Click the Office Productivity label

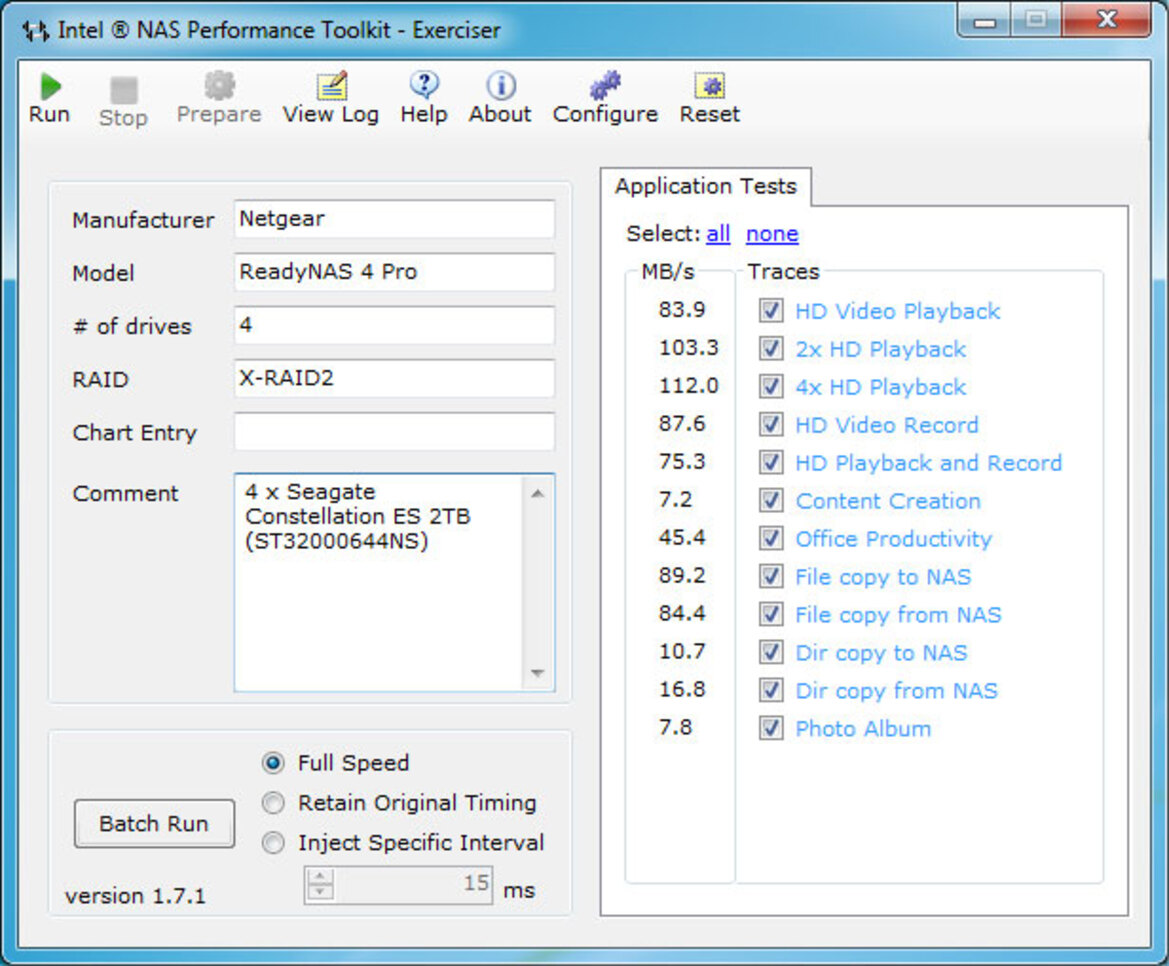893,539
